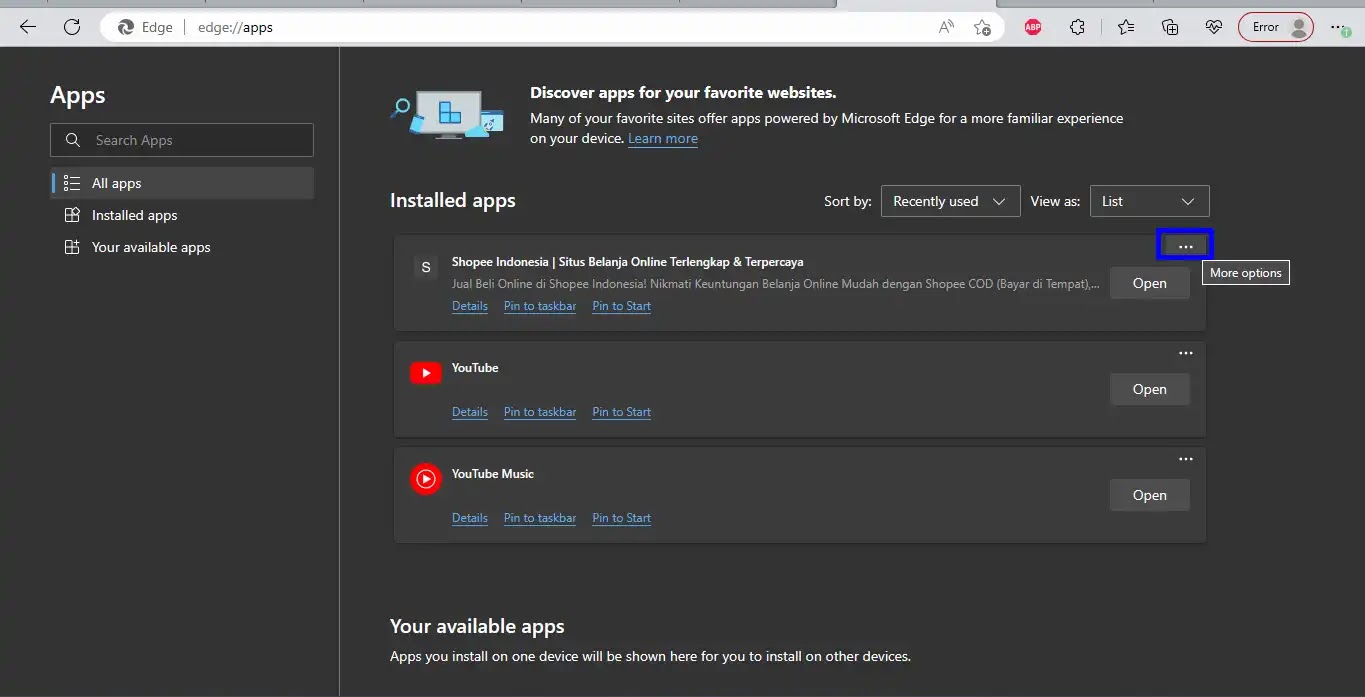The height and width of the screenshot is (697, 1365).
Task: Click the Installed apps heading
Action: (453, 200)
